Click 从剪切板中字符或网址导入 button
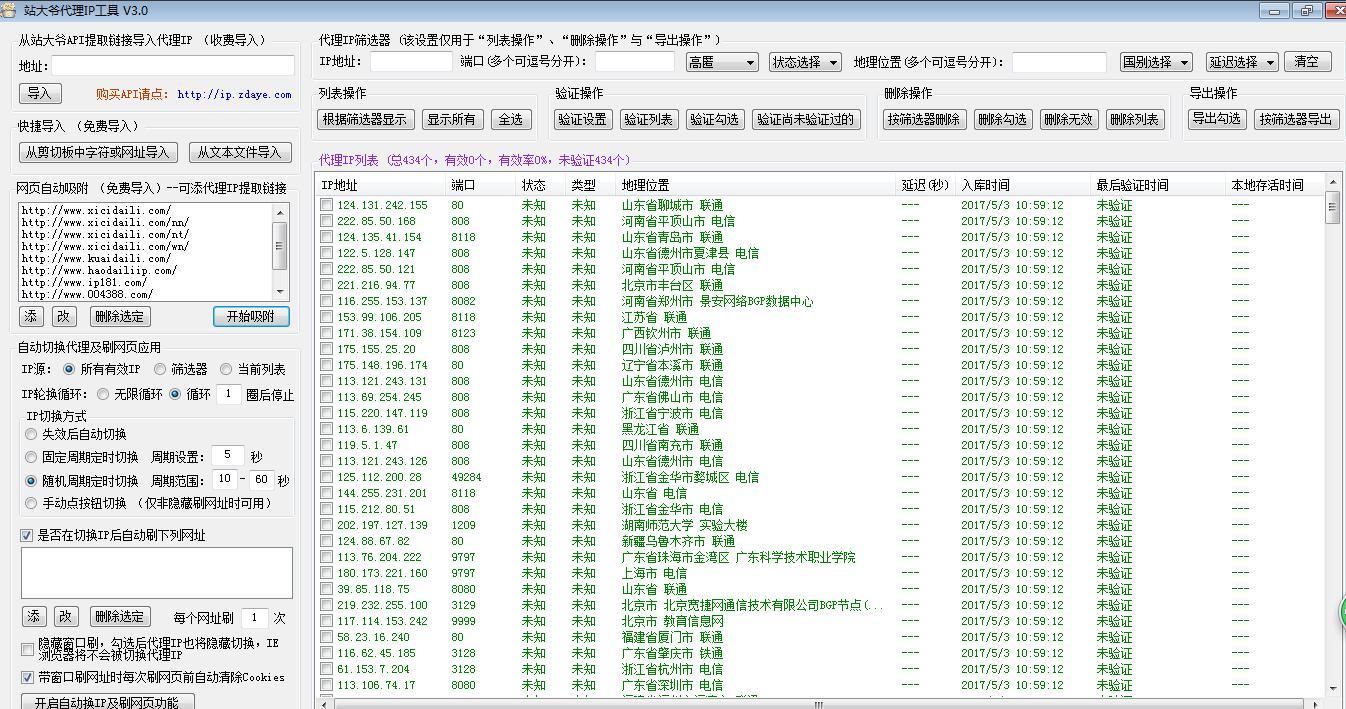Screen dimensions: 1346x709 click(99, 153)
